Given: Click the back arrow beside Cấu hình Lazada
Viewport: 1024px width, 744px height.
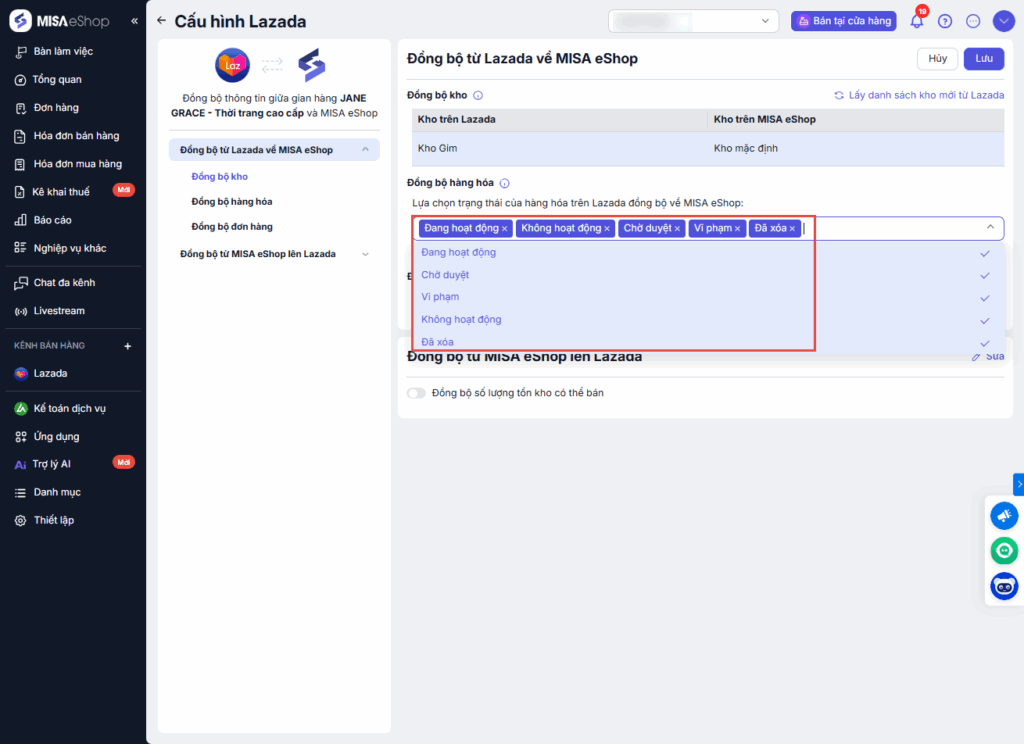Looking at the screenshot, I should point(161,20).
